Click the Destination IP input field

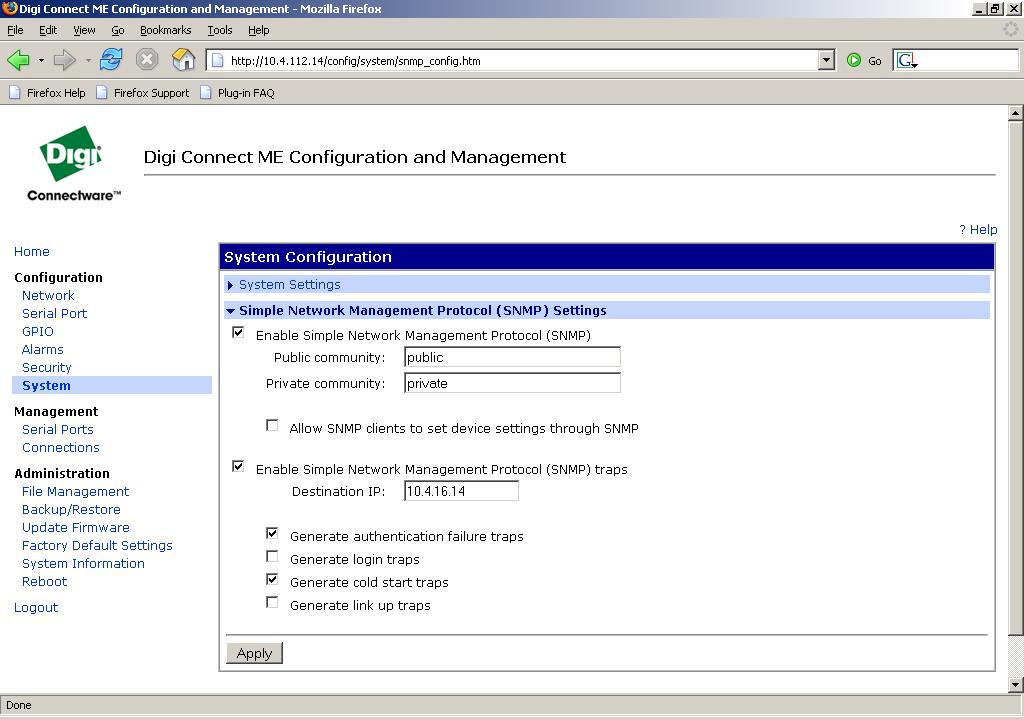pyautogui.click(x=461, y=491)
